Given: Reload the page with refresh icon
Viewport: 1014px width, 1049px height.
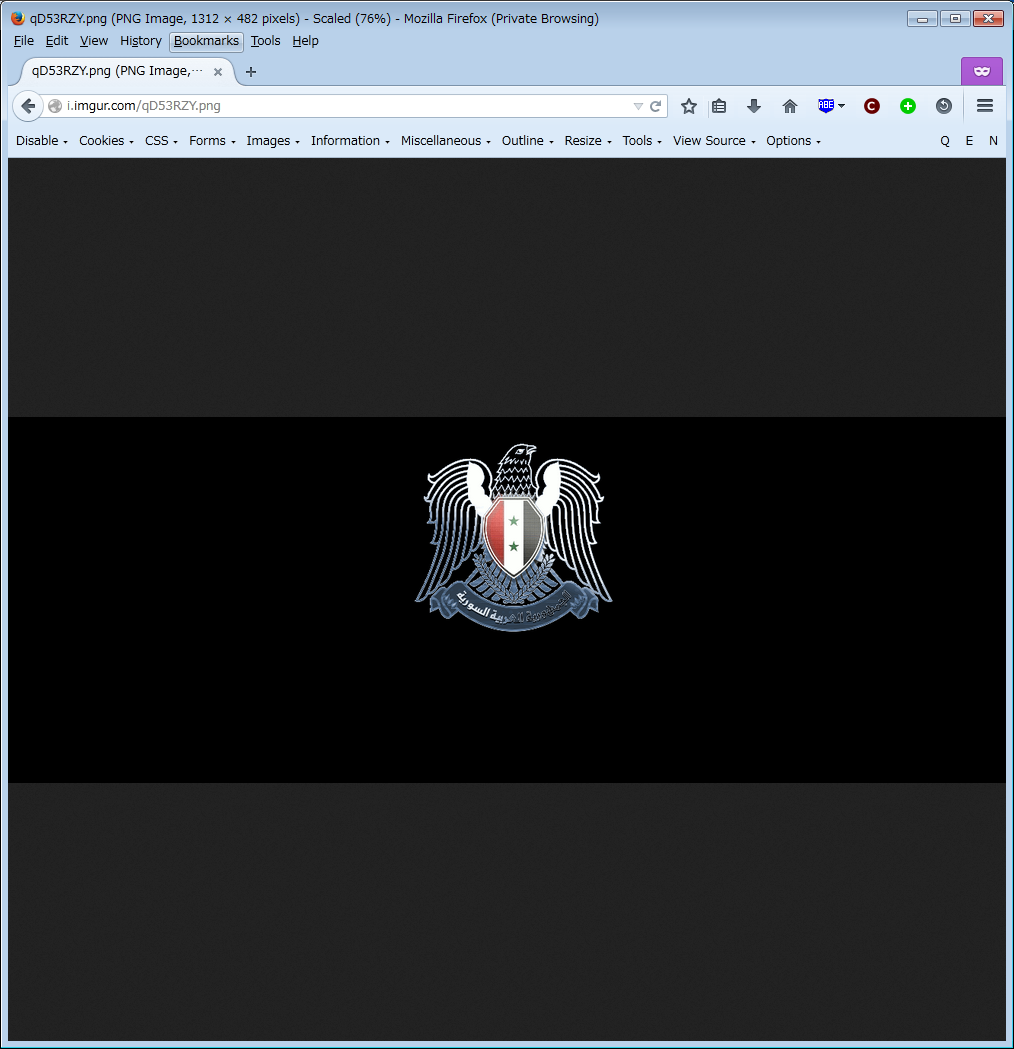Looking at the screenshot, I should point(655,106).
